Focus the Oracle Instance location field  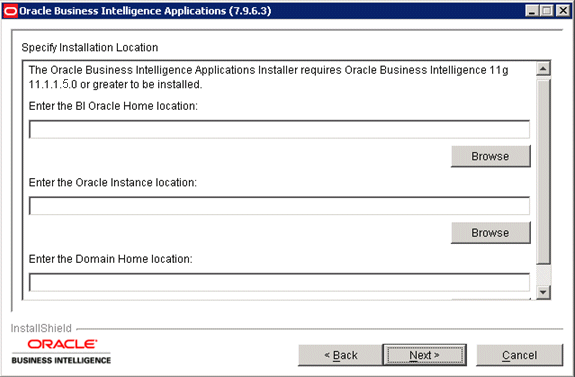279,205
